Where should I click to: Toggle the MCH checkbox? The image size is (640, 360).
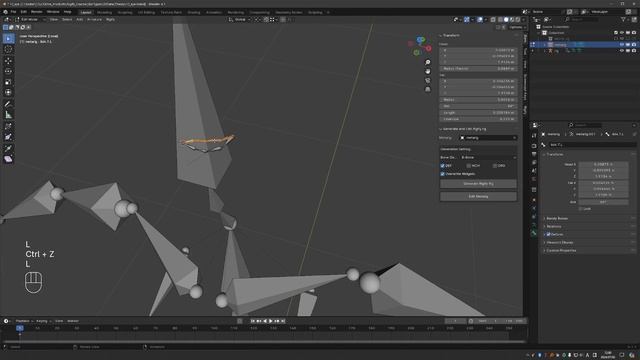click(469, 166)
